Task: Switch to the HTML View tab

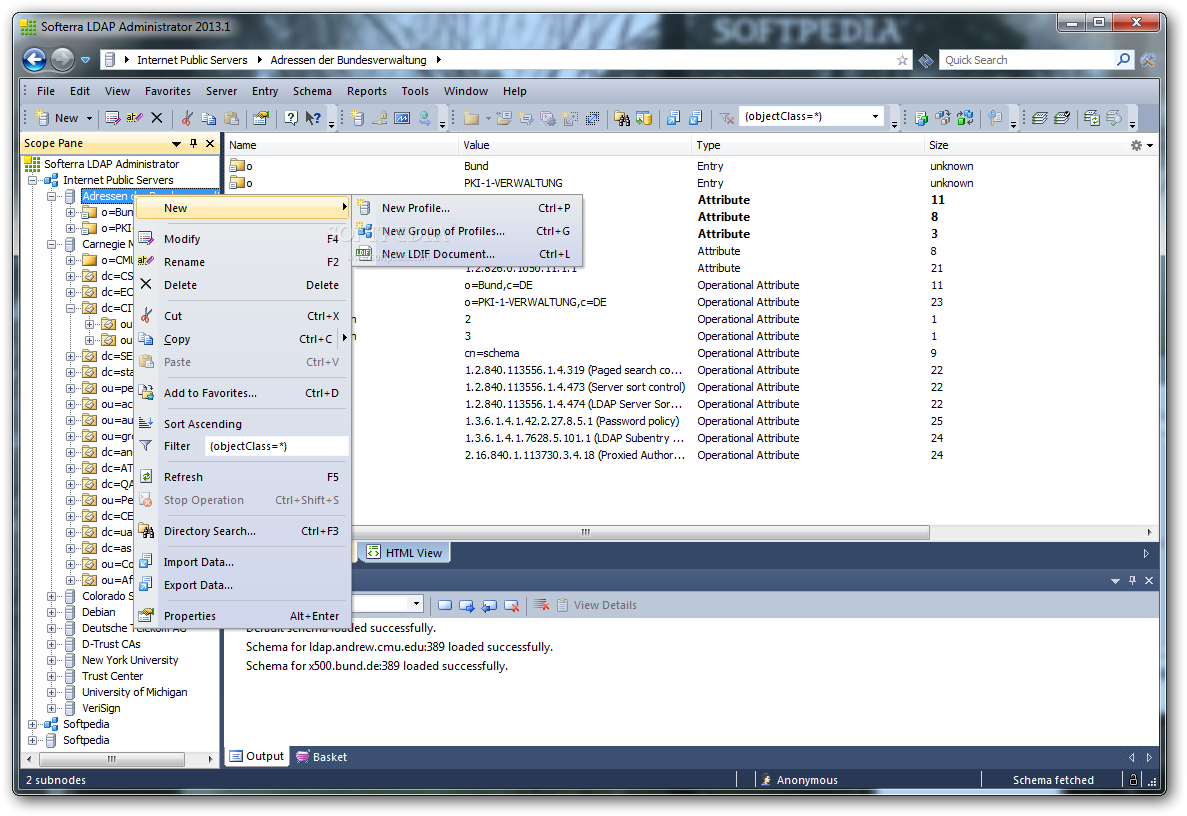Action: click(406, 553)
